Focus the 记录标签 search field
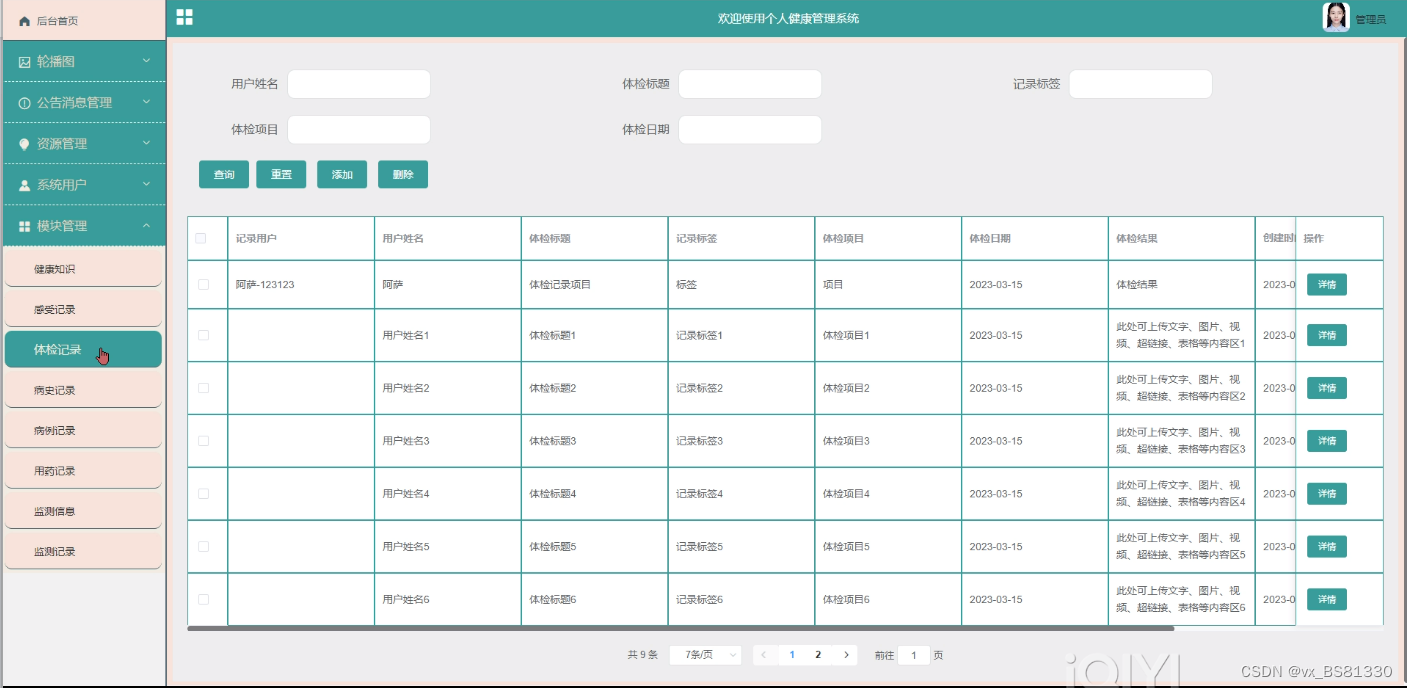The image size is (1407, 688). pyautogui.click(x=1141, y=84)
